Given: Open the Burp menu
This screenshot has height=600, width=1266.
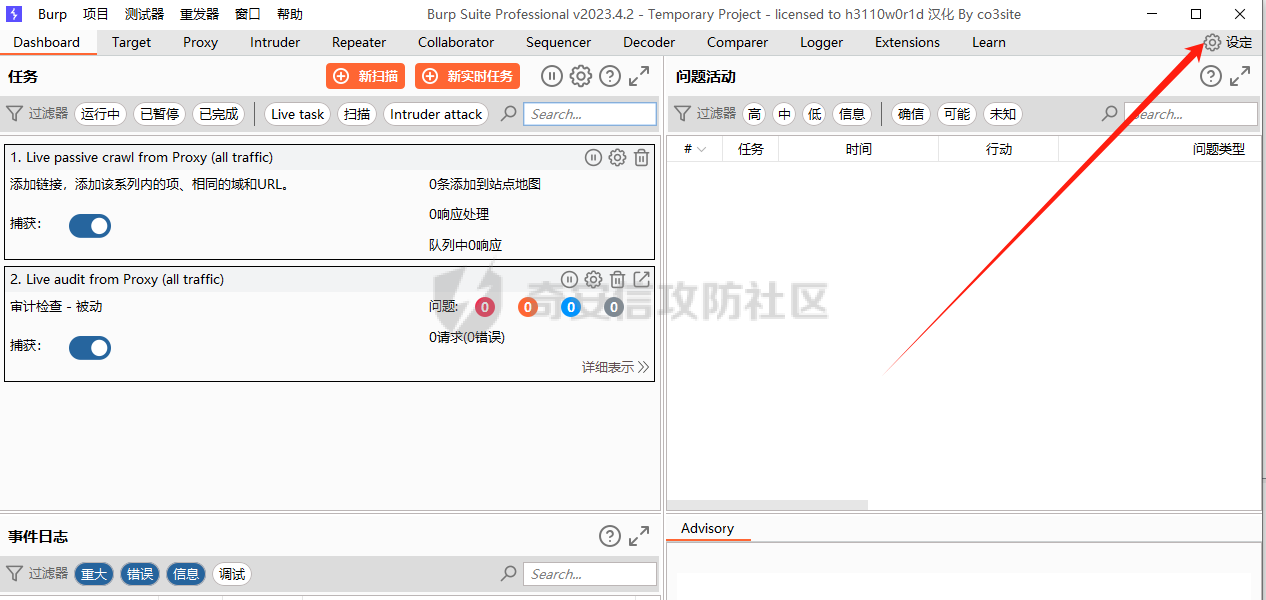Looking at the screenshot, I should coord(52,14).
